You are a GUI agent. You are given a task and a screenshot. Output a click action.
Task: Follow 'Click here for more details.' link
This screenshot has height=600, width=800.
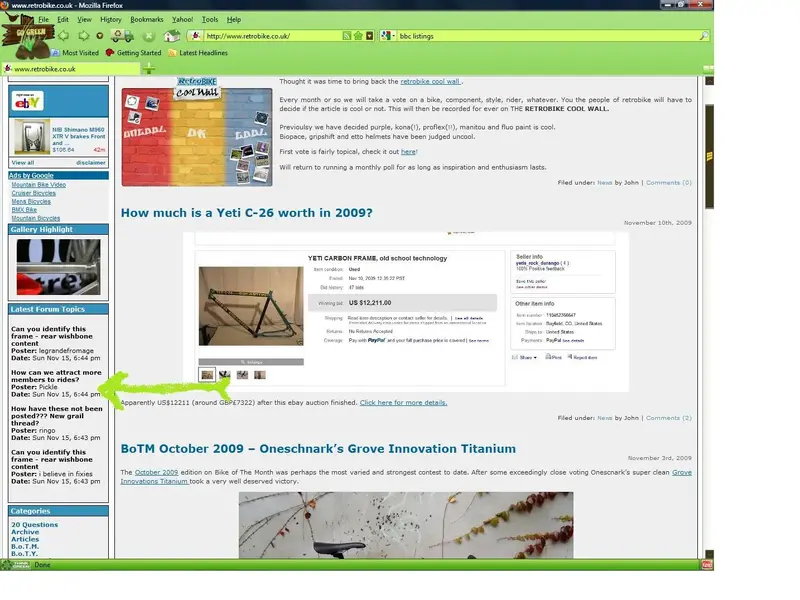(404, 403)
